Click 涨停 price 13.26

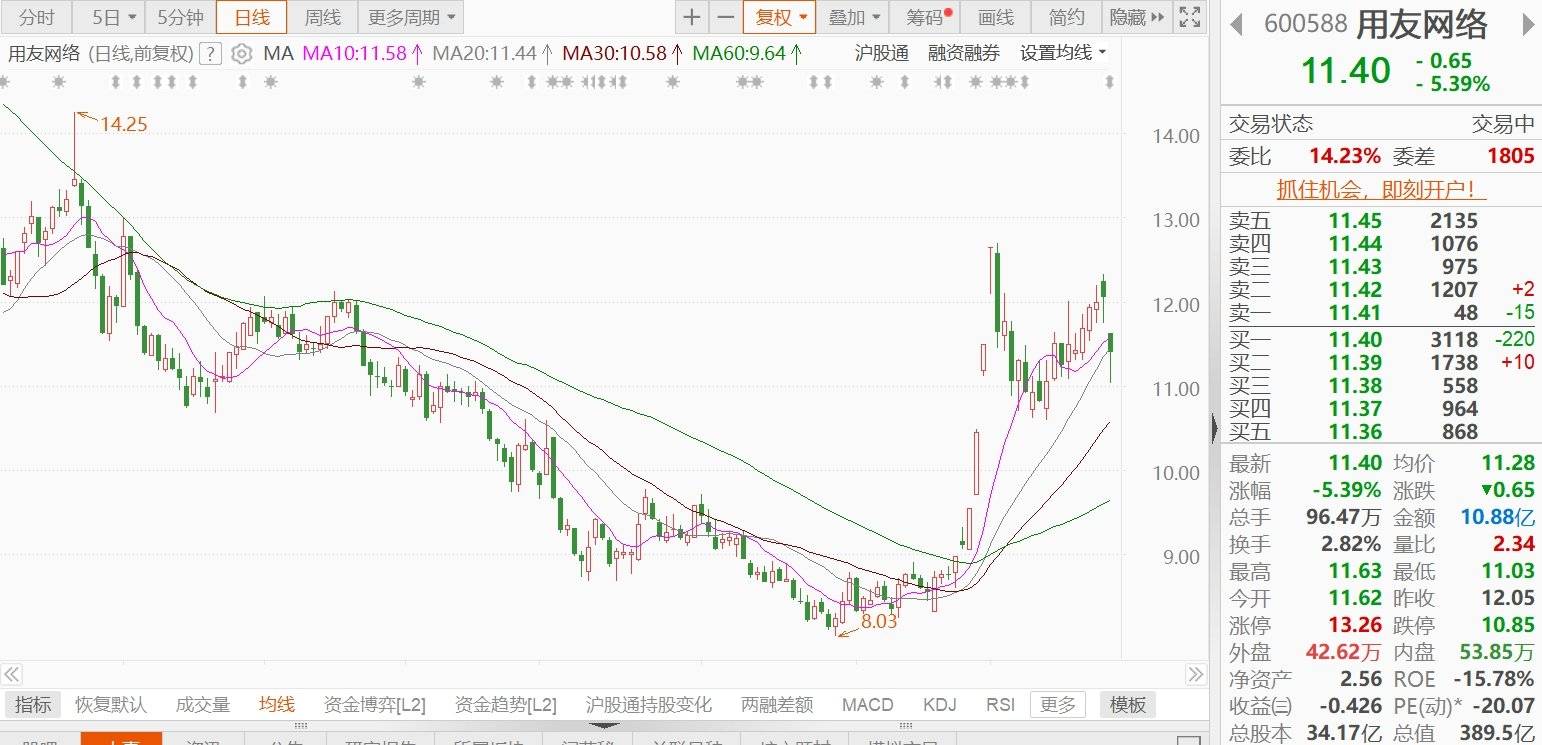point(1355,626)
